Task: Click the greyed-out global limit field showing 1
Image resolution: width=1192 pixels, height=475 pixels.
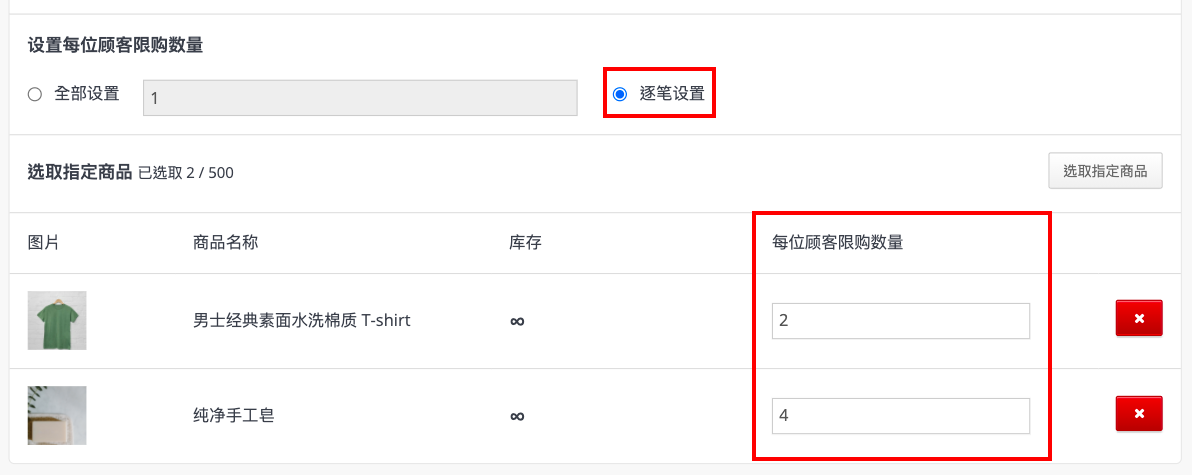Action: tap(360, 98)
